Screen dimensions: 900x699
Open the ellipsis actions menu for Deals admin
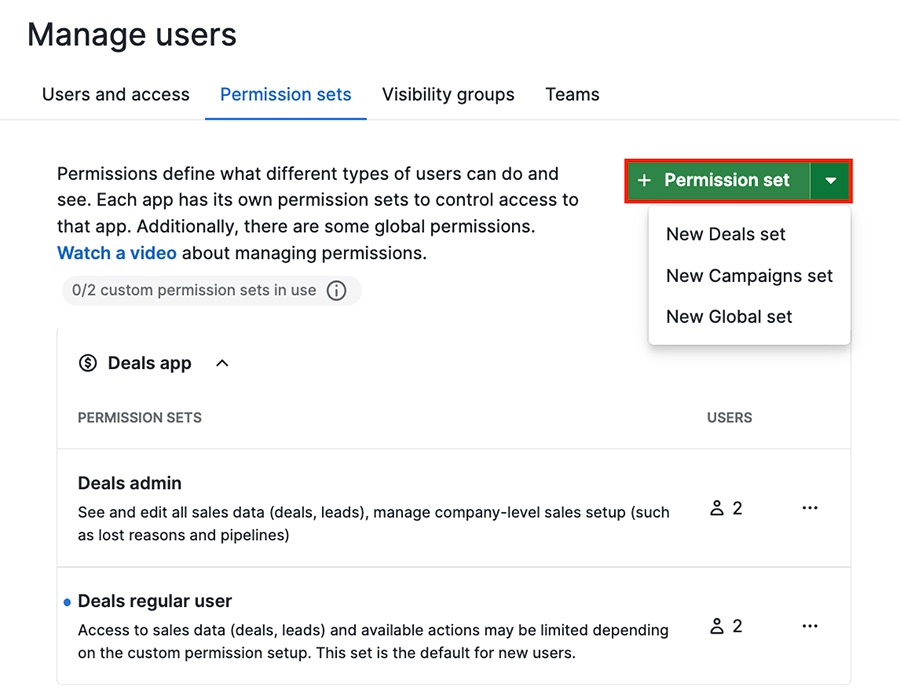810,508
